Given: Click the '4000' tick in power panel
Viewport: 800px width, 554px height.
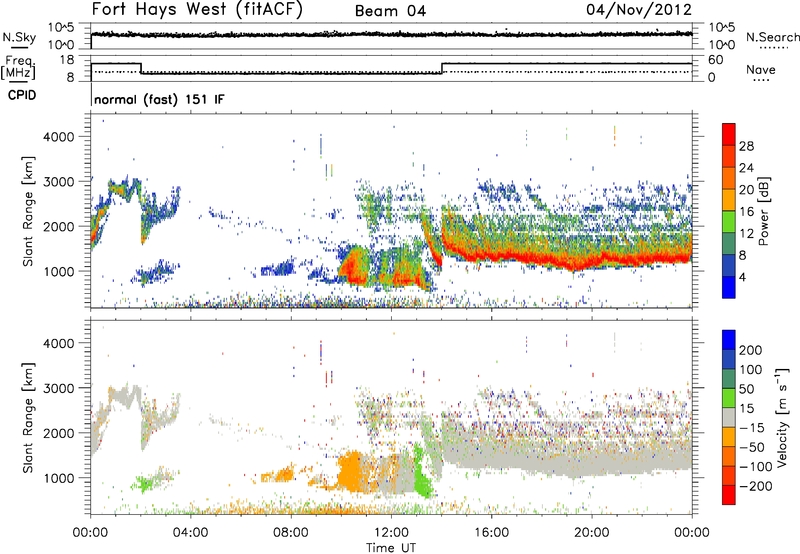Looking at the screenshot, I should click(x=59, y=137).
